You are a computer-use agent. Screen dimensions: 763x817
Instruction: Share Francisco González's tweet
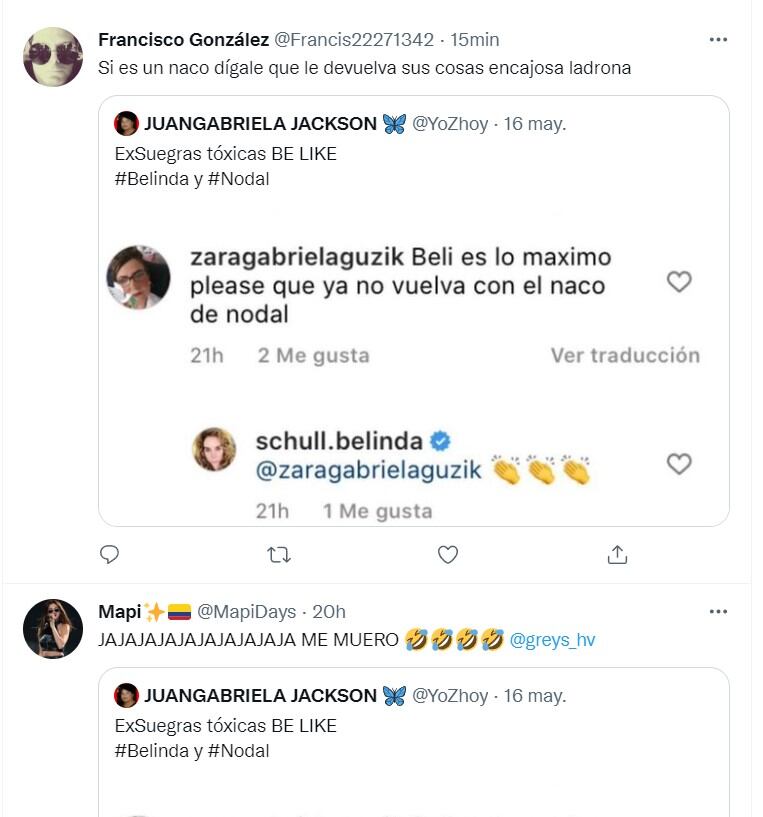[617, 554]
